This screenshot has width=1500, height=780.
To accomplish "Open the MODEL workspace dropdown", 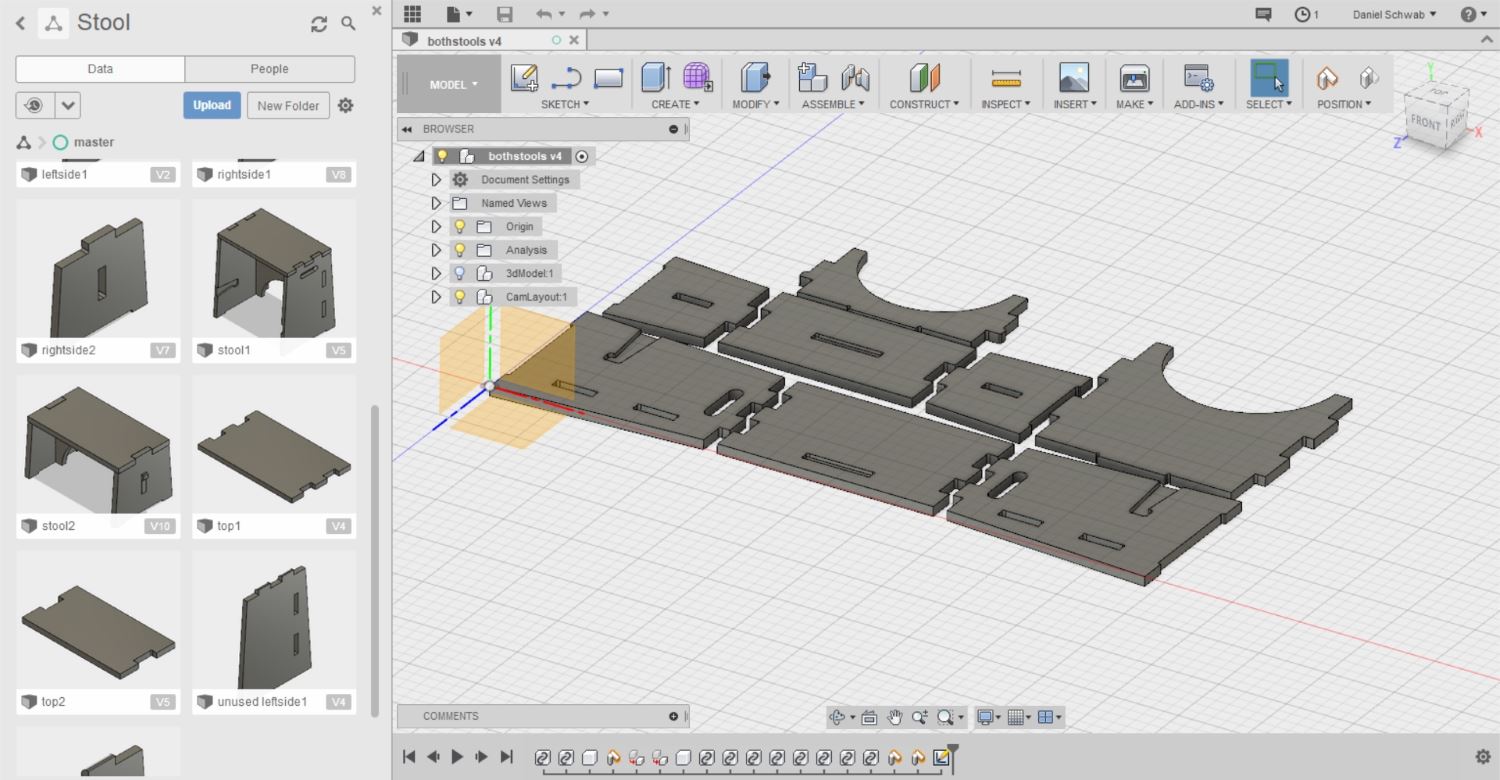I will tap(453, 85).
